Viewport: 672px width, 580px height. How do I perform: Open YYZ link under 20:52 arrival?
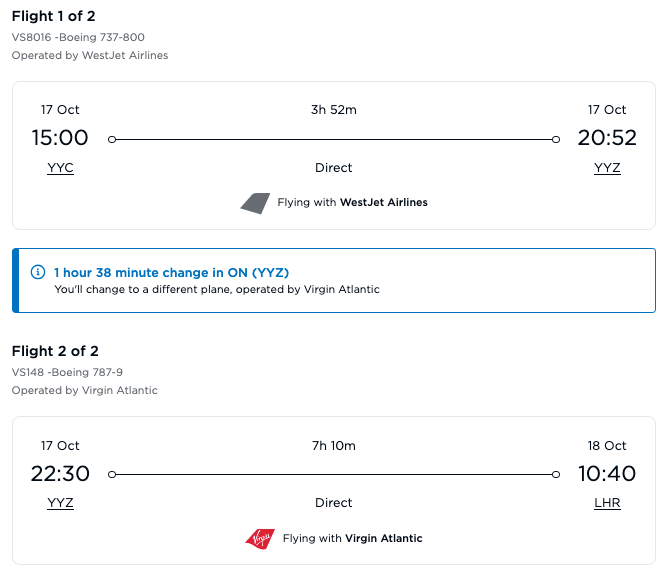[x=607, y=168]
